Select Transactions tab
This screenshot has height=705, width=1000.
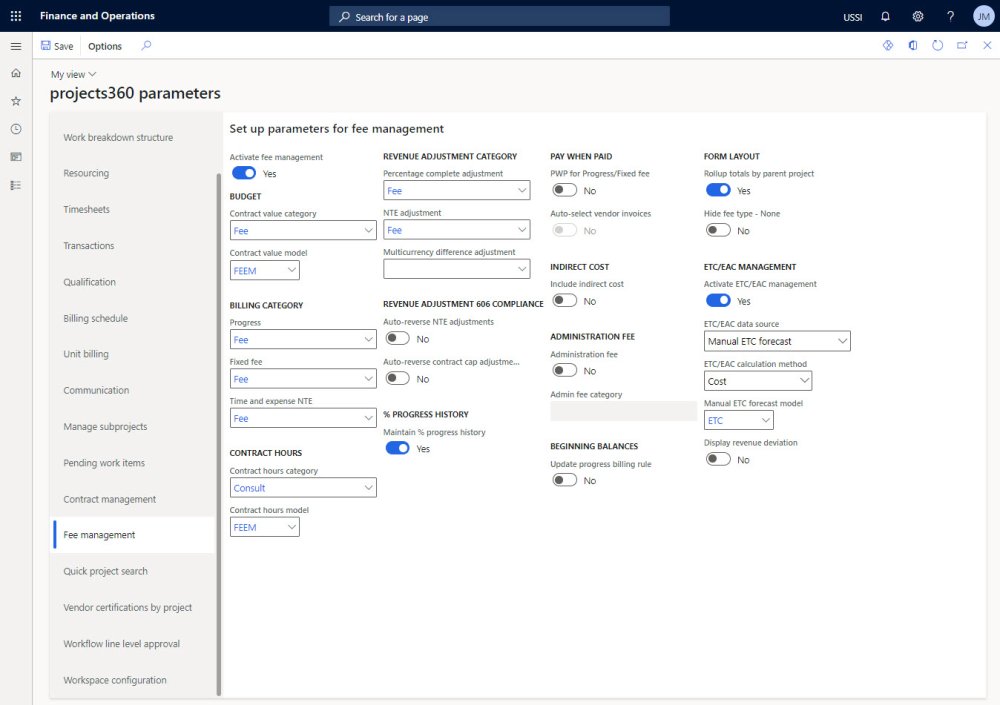[x=134, y=246]
